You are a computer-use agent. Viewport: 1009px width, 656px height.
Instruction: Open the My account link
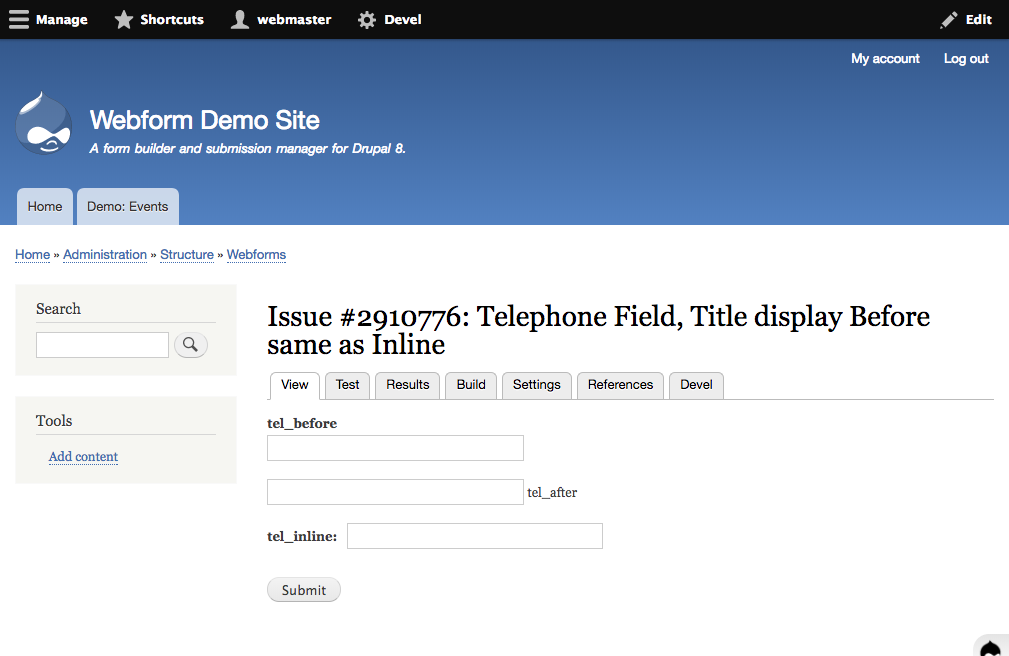pyautogui.click(x=885, y=59)
